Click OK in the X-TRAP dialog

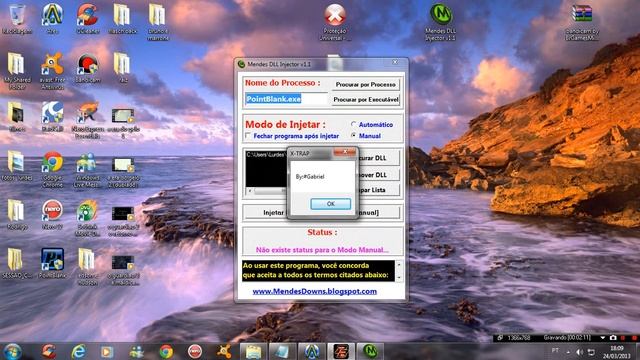pos(331,204)
